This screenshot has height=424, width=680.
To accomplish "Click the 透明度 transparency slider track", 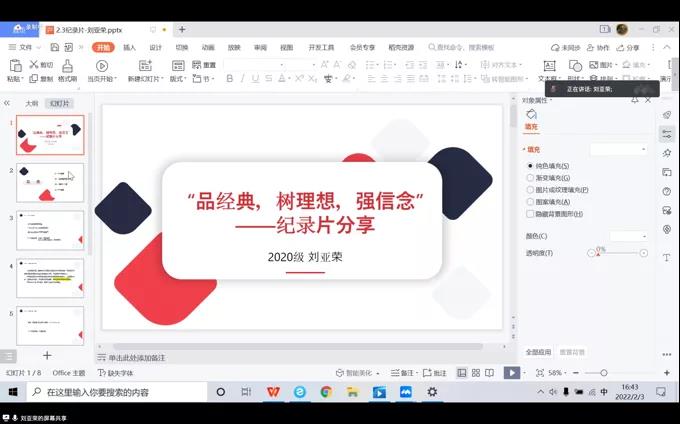I will tap(617, 254).
